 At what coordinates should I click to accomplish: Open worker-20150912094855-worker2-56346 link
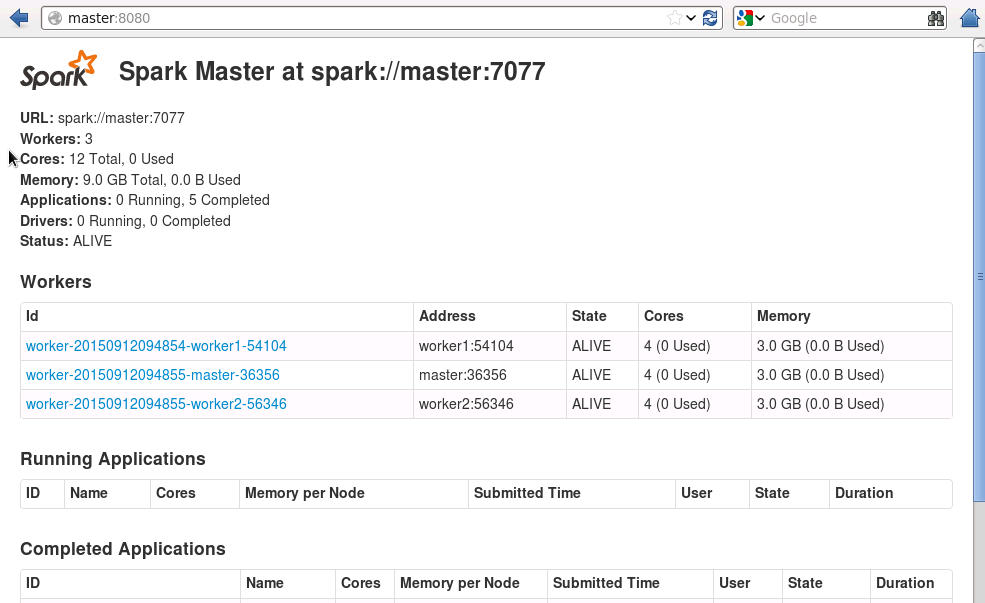pos(156,404)
